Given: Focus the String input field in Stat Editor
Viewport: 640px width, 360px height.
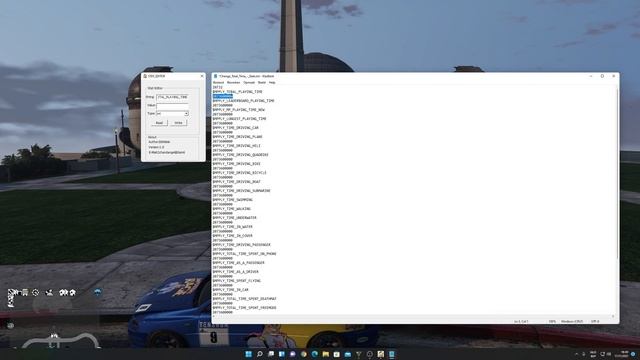Looking at the screenshot, I should [x=173, y=97].
